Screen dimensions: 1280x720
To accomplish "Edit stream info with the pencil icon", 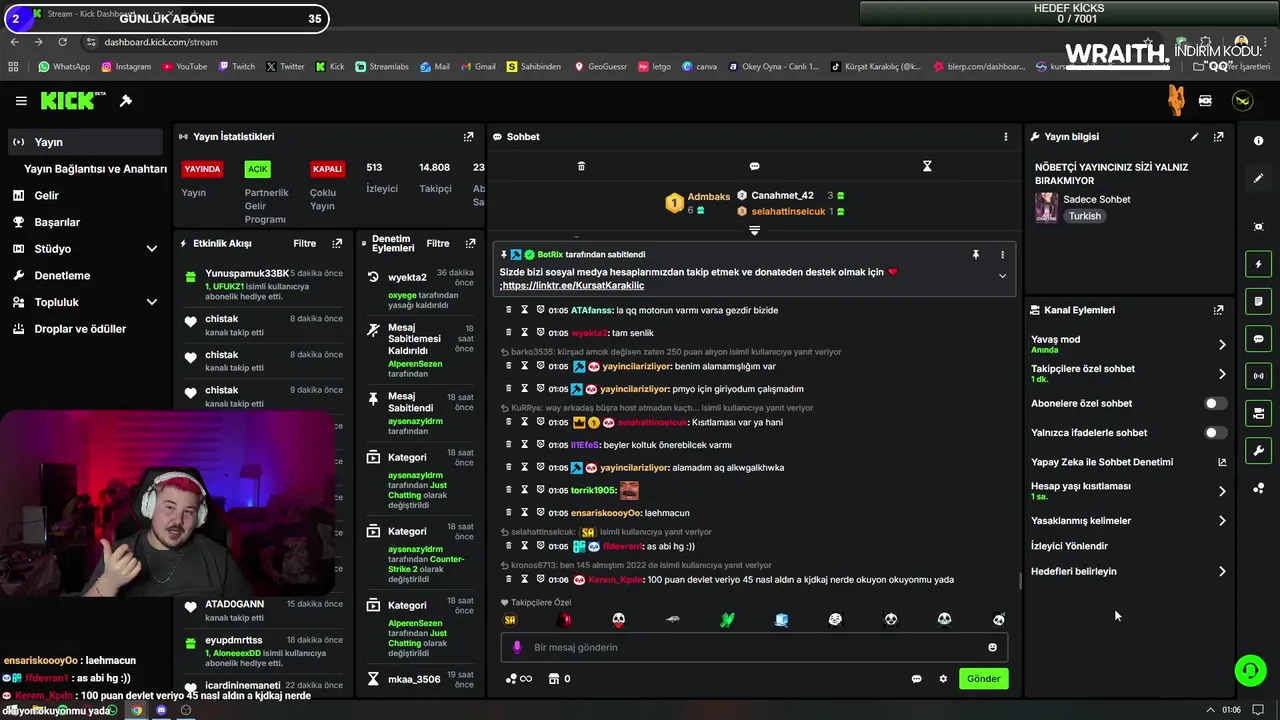I will pyautogui.click(x=1194, y=137).
